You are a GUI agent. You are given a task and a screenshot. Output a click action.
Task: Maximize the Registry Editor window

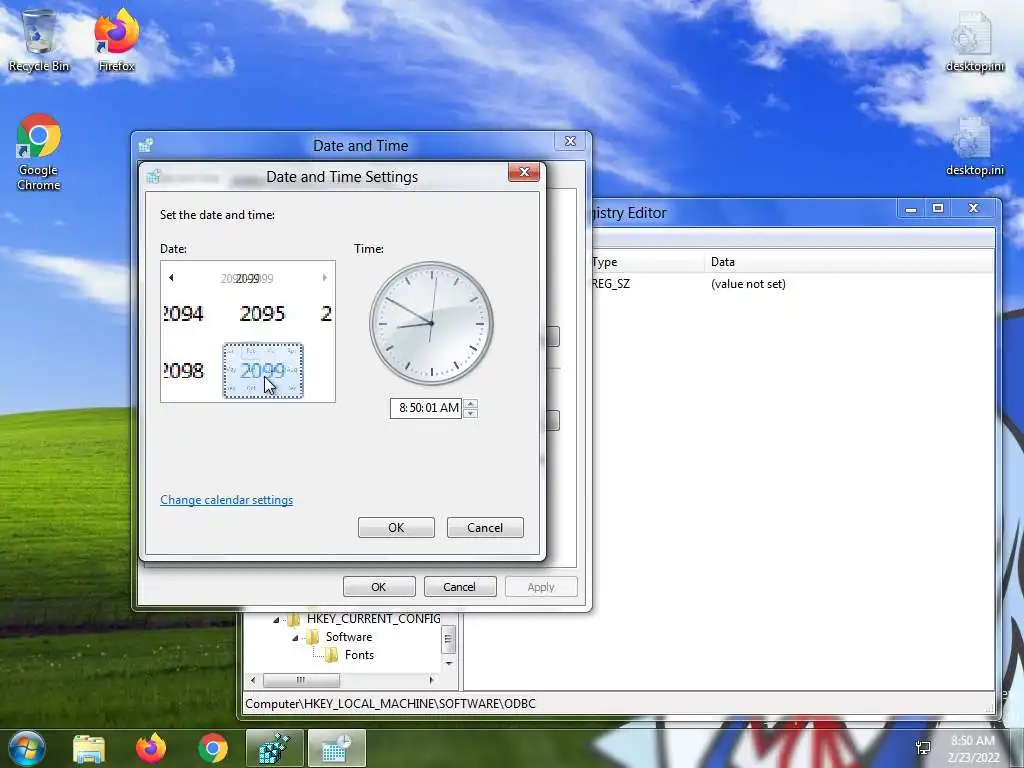[x=938, y=209]
